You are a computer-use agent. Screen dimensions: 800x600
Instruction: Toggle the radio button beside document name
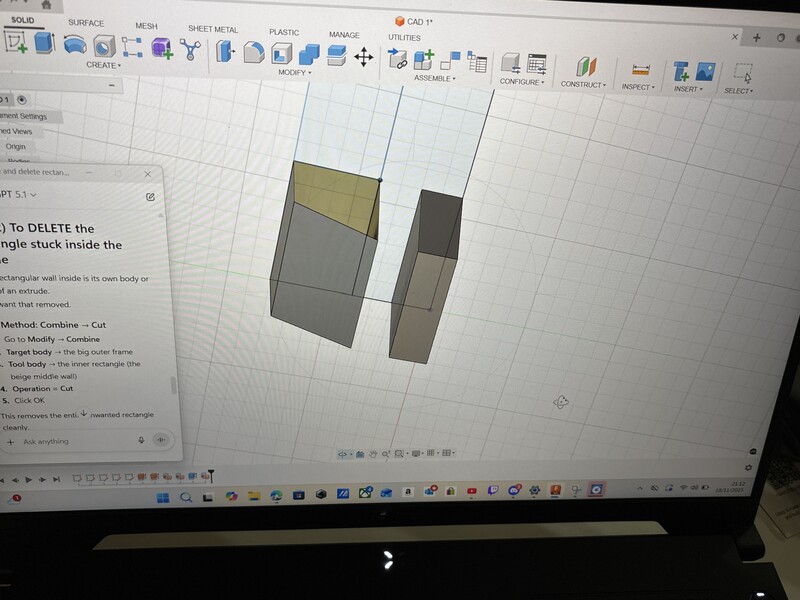coord(22,100)
